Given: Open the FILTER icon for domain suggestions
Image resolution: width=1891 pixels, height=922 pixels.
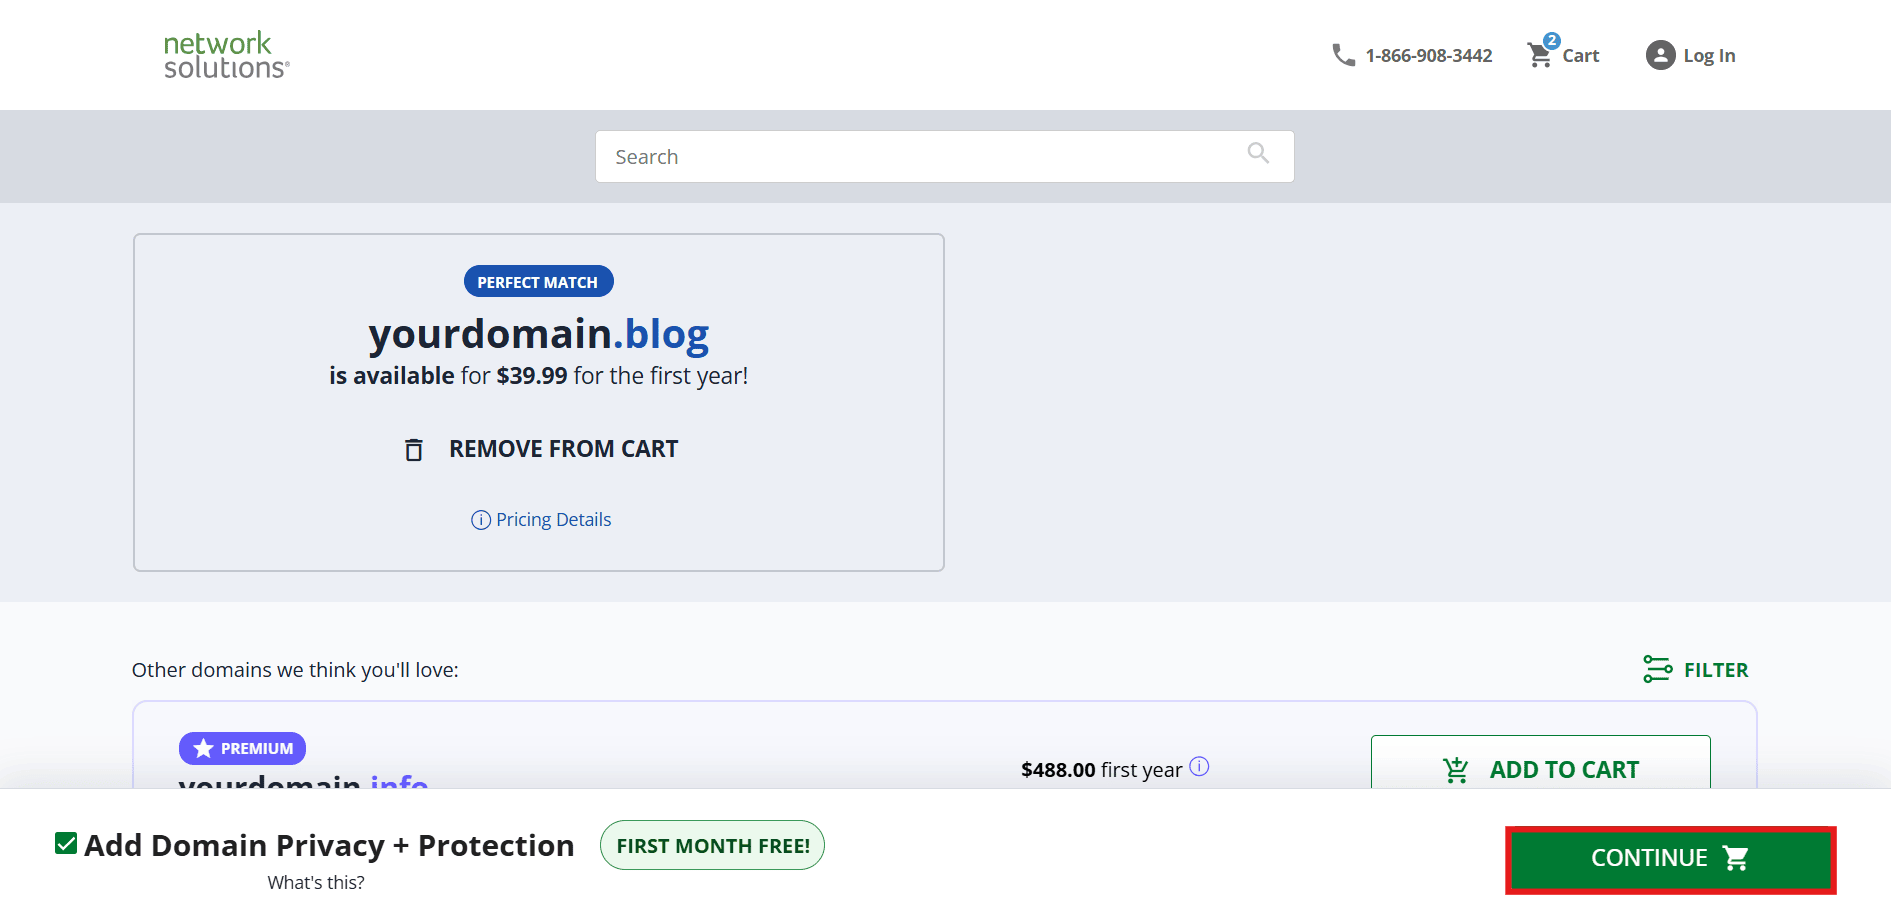Looking at the screenshot, I should (x=1658, y=669).
